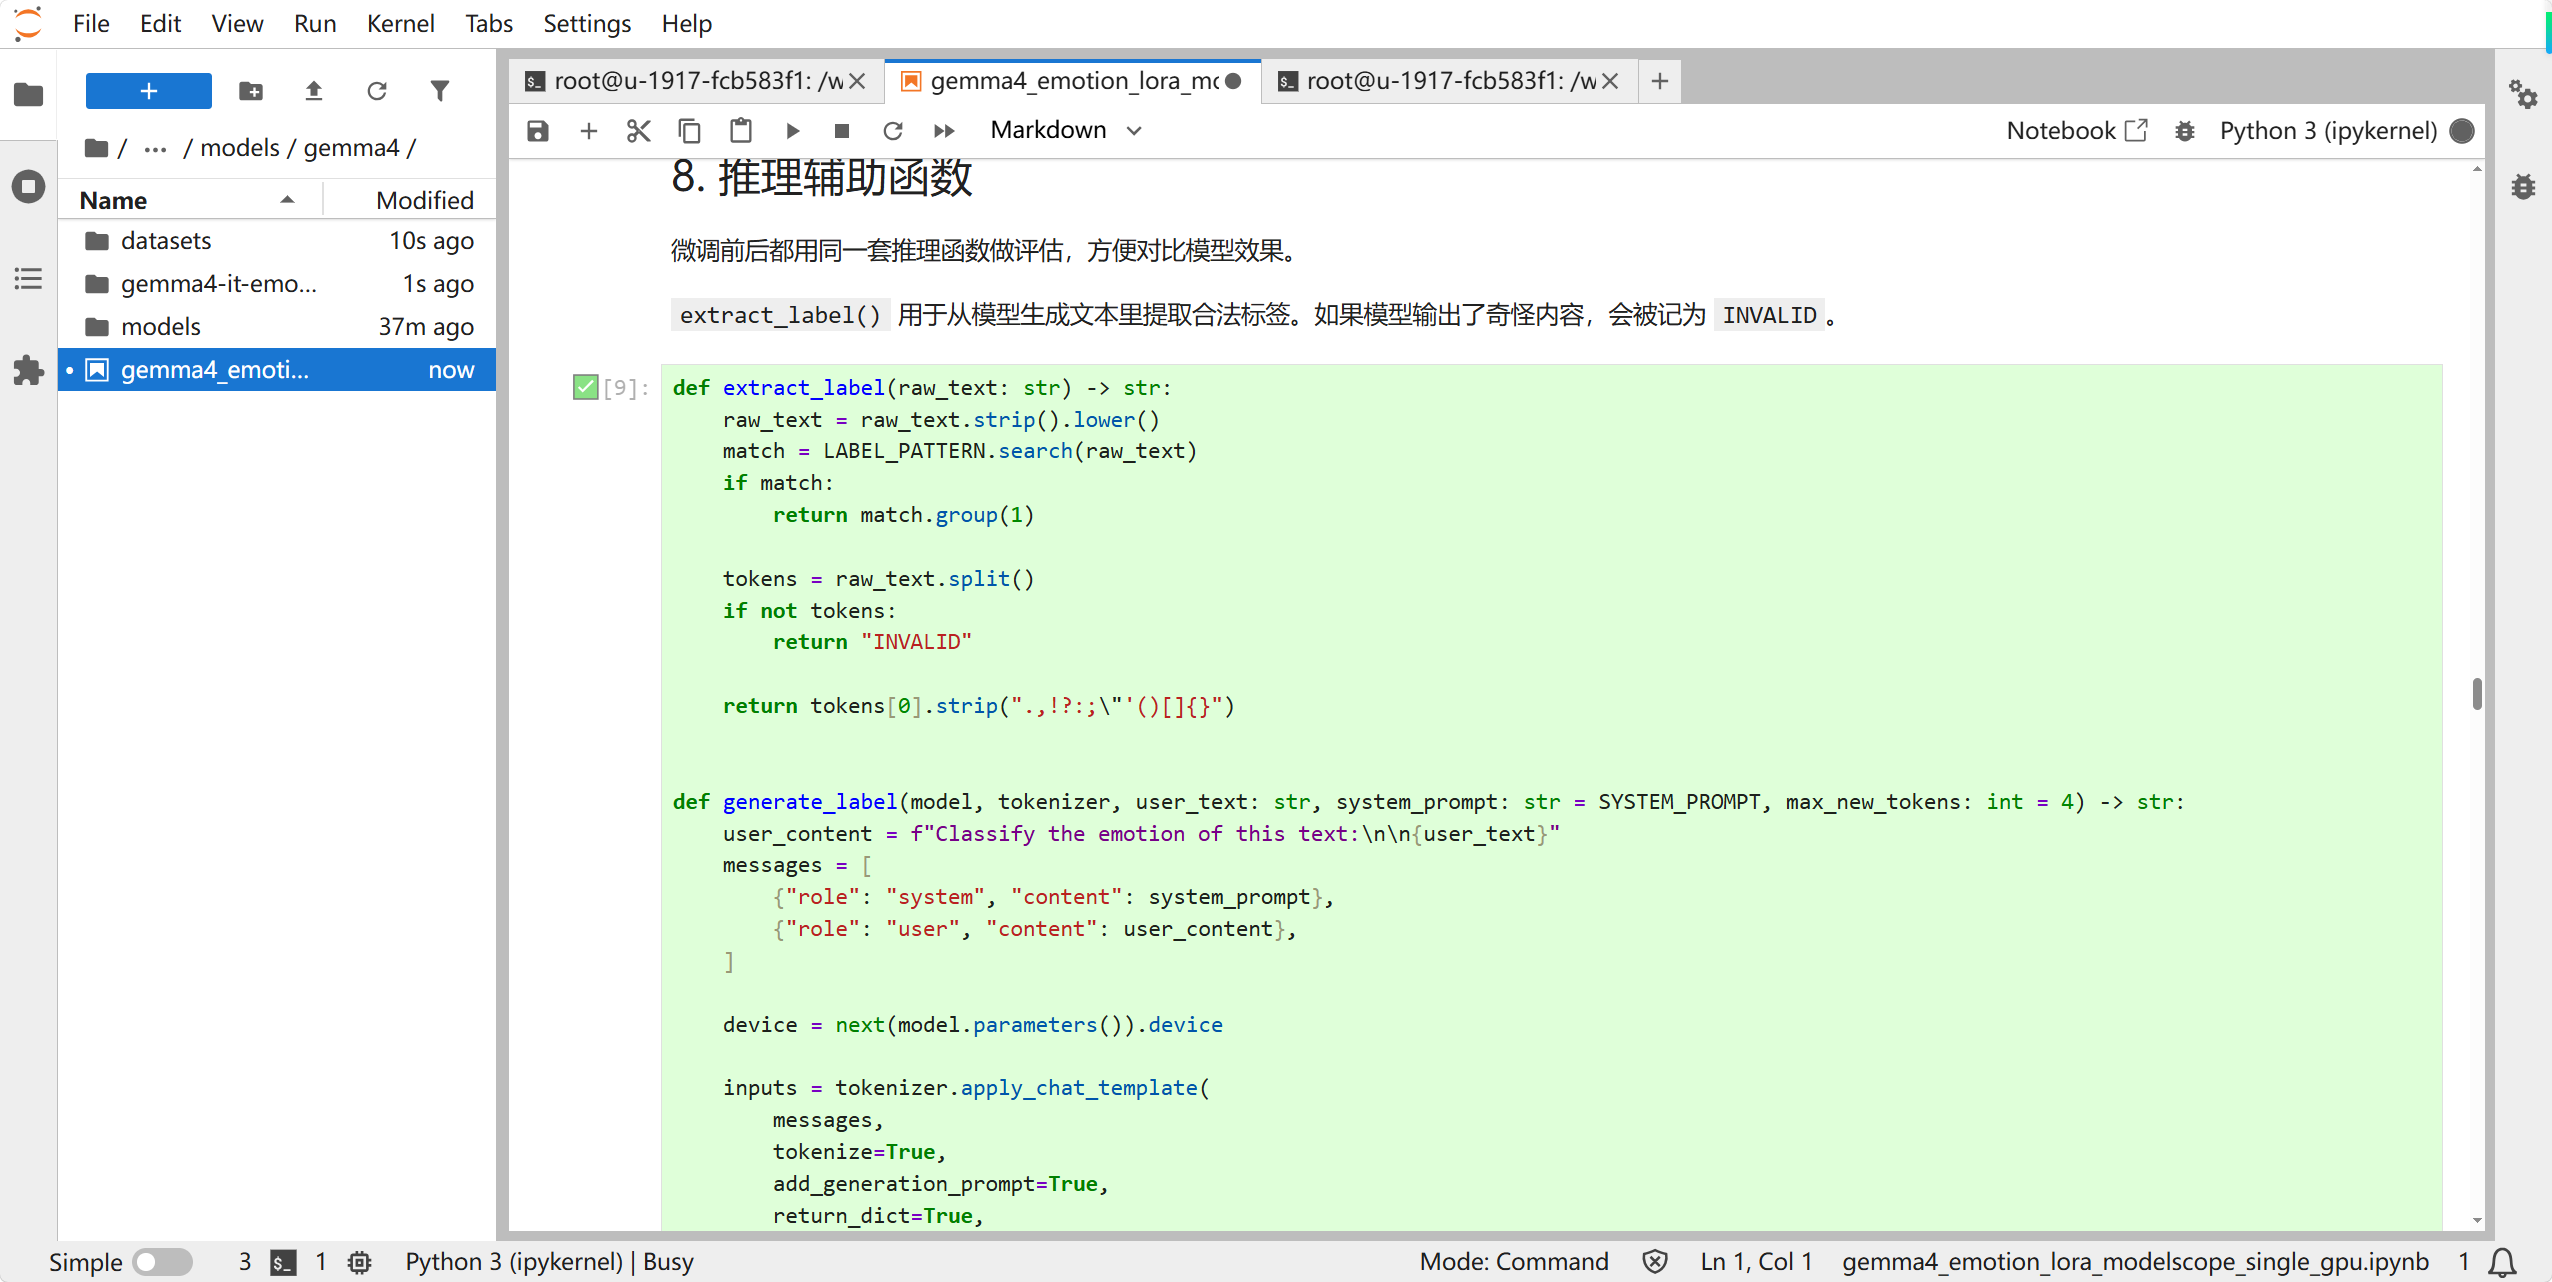Screen dimensions: 2552x1282
Task: Open the models folder in file list
Action: [277, 327]
